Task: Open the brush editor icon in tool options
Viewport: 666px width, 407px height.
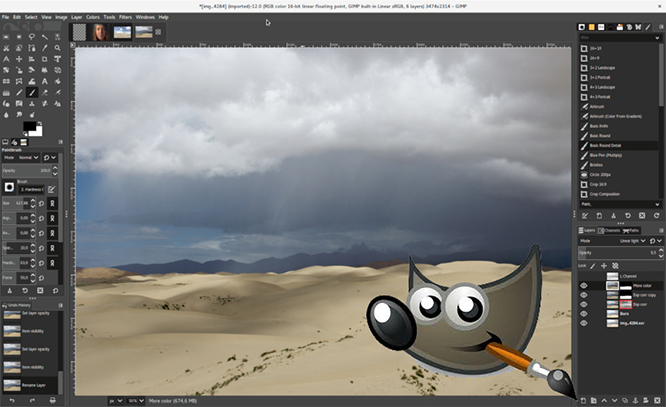Action: pyautogui.click(x=51, y=189)
